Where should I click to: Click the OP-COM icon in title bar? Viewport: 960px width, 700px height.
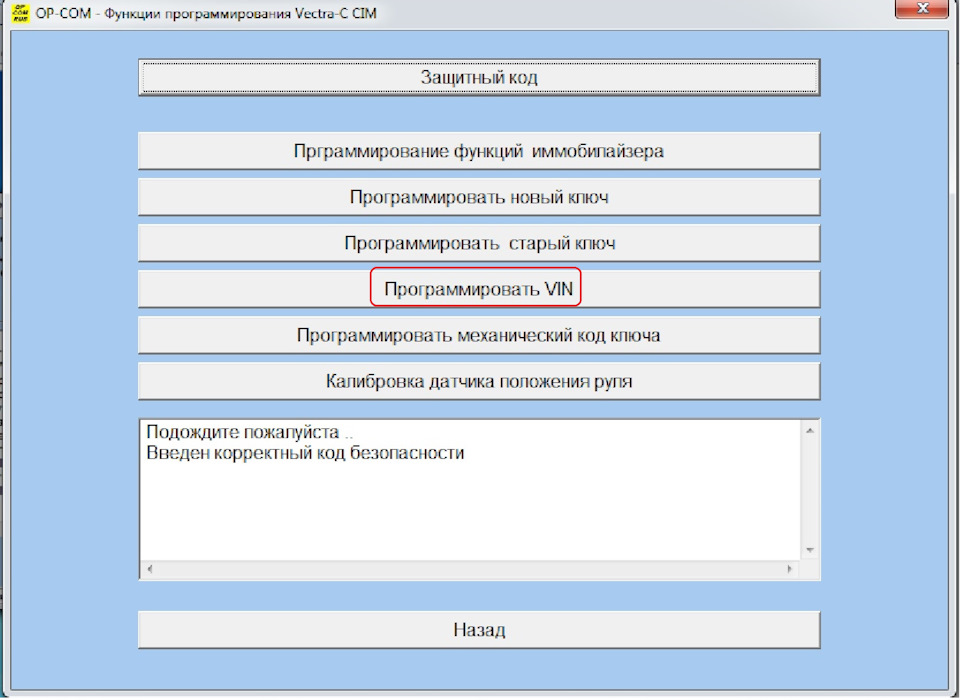click(21, 12)
